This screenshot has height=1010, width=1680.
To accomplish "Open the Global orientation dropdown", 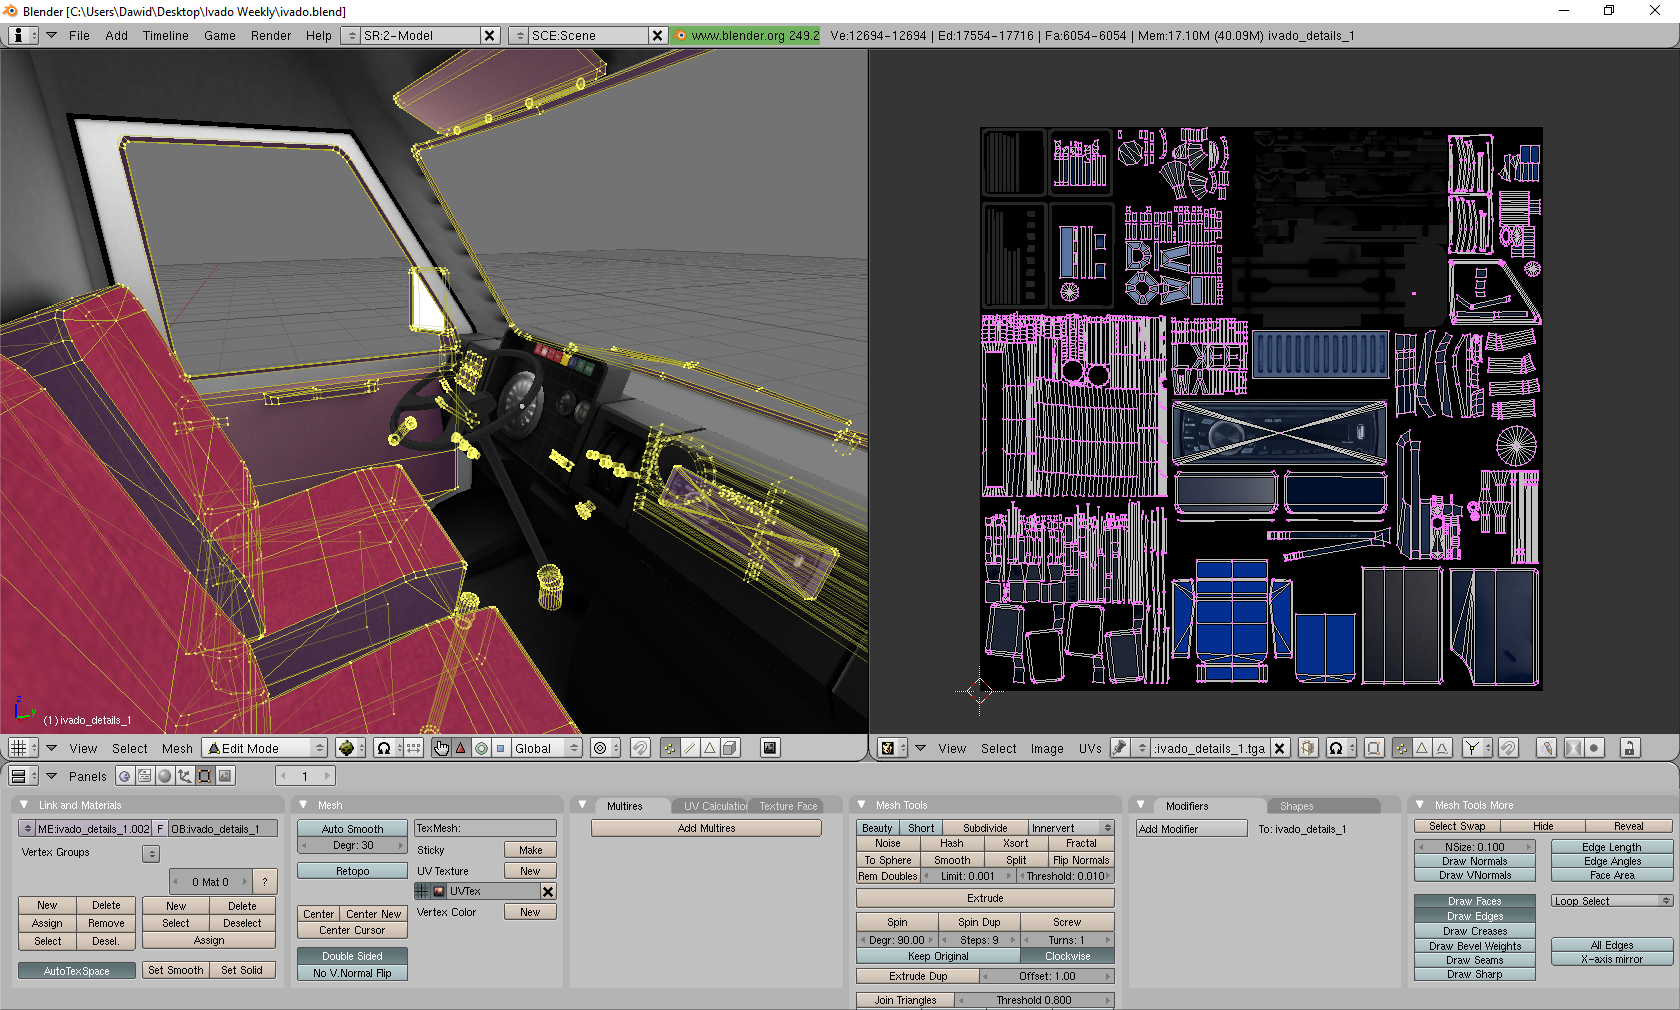I will (x=545, y=748).
